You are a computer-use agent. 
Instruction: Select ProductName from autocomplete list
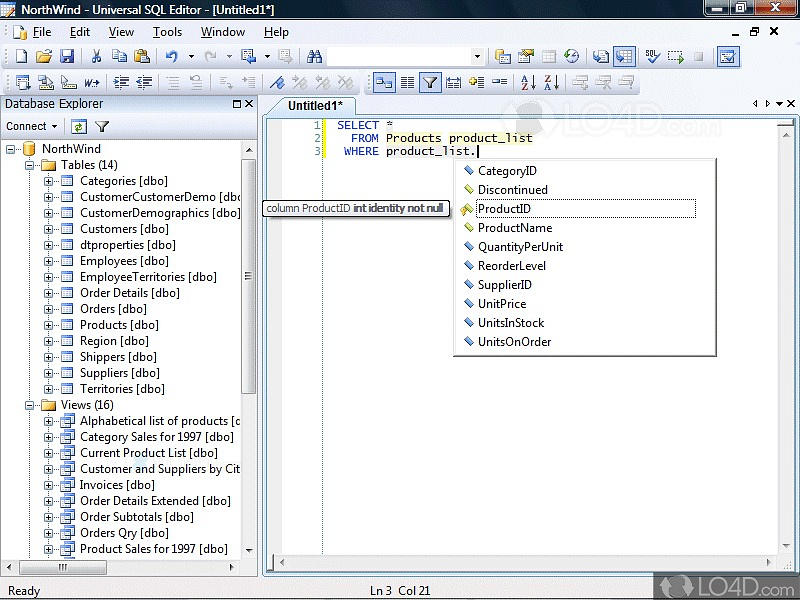pos(514,228)
